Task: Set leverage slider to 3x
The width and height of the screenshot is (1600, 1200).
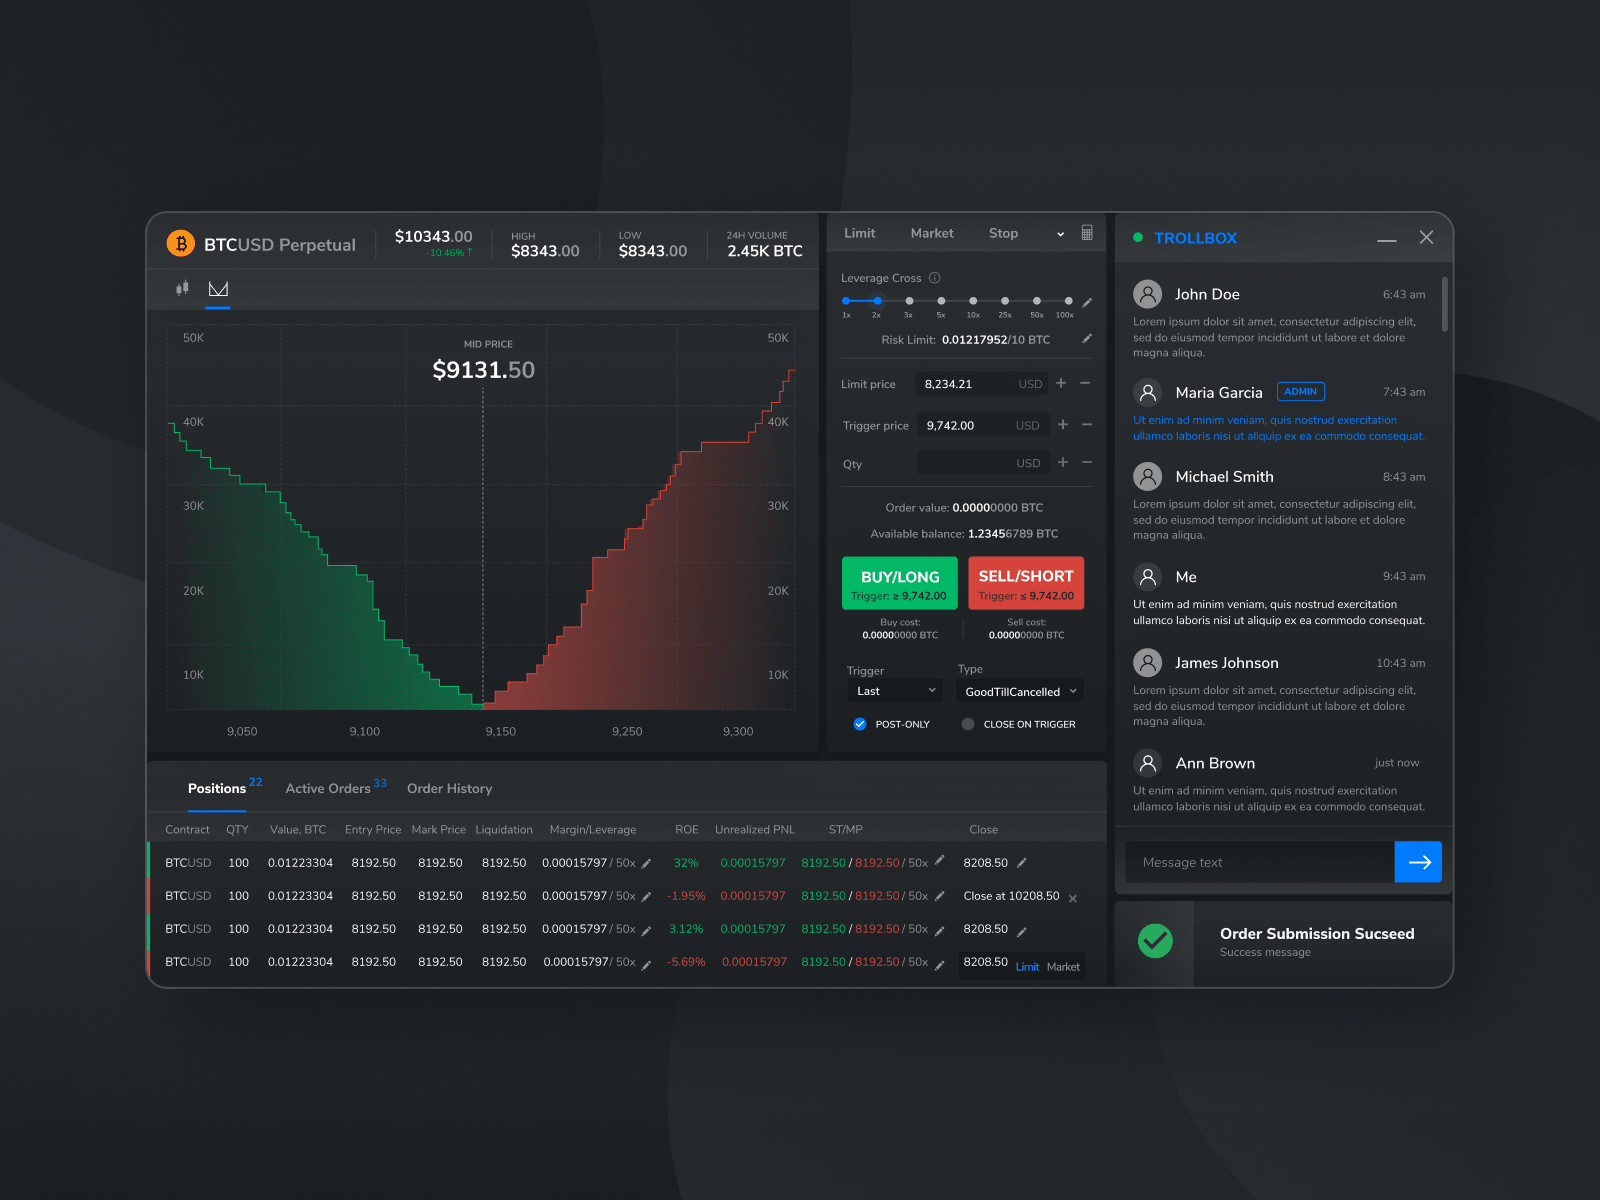Action: click(909, 301)
